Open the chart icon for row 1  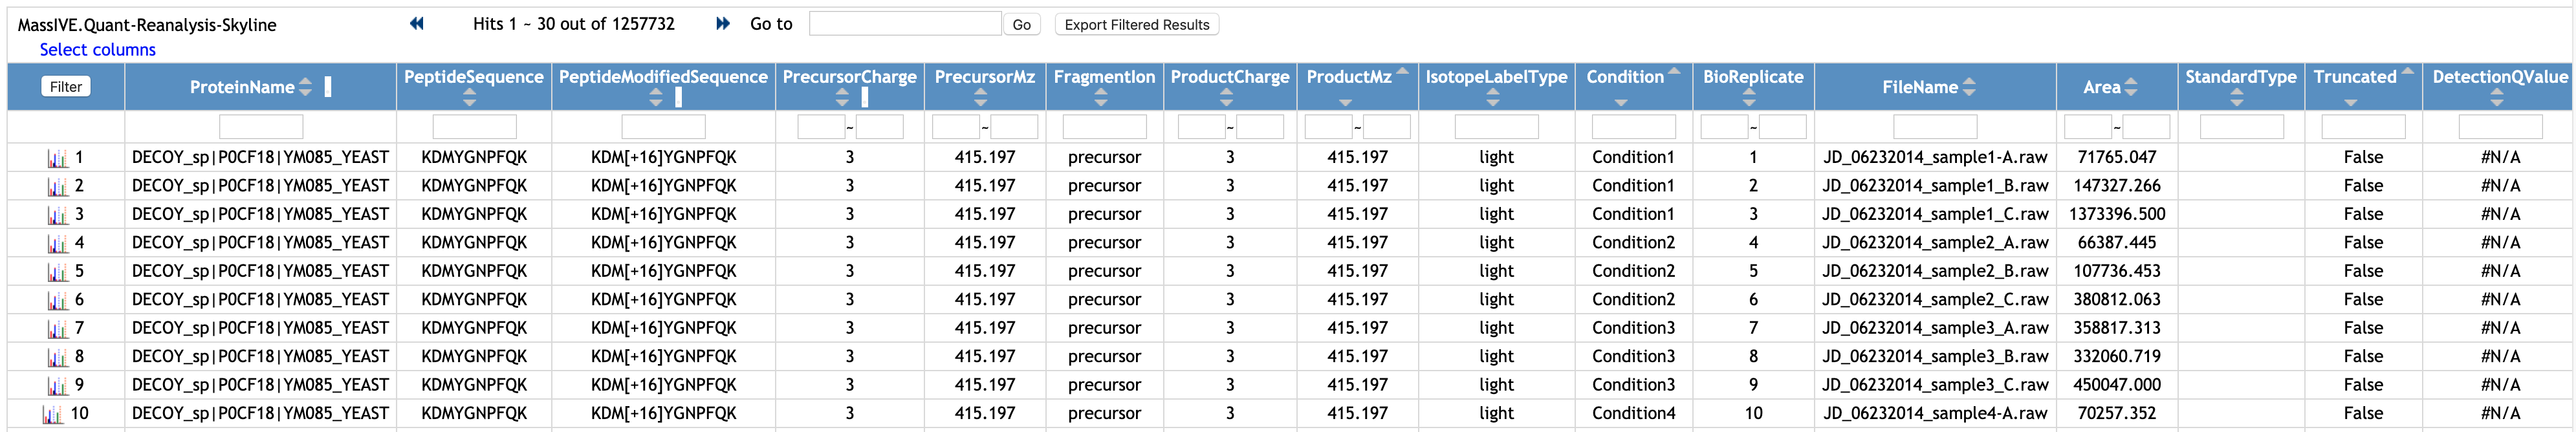[x=57, y=158]
